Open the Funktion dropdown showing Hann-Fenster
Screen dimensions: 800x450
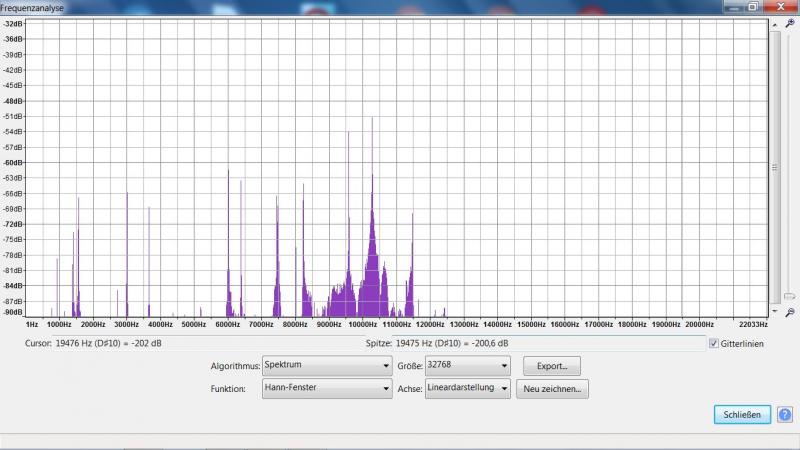pyautogui.click(x=326, y=388)
